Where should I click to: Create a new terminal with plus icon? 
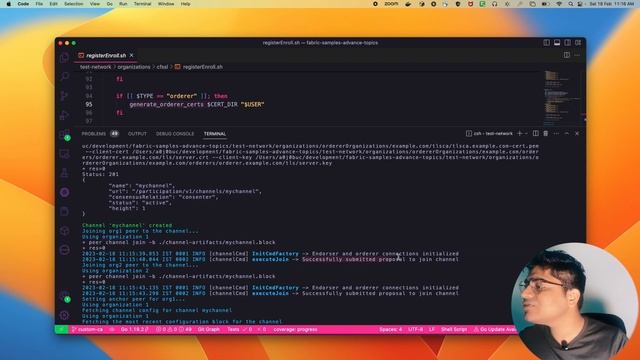(520, 133)
